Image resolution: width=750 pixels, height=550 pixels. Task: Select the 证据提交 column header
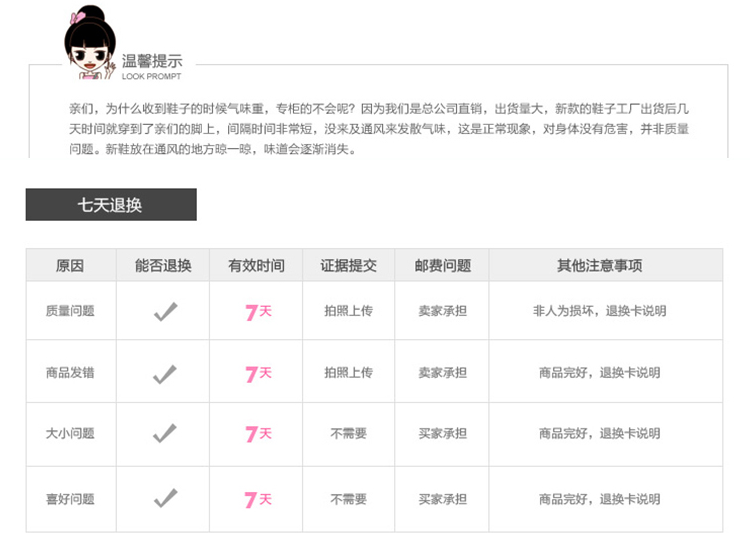[x=348, y=266]
